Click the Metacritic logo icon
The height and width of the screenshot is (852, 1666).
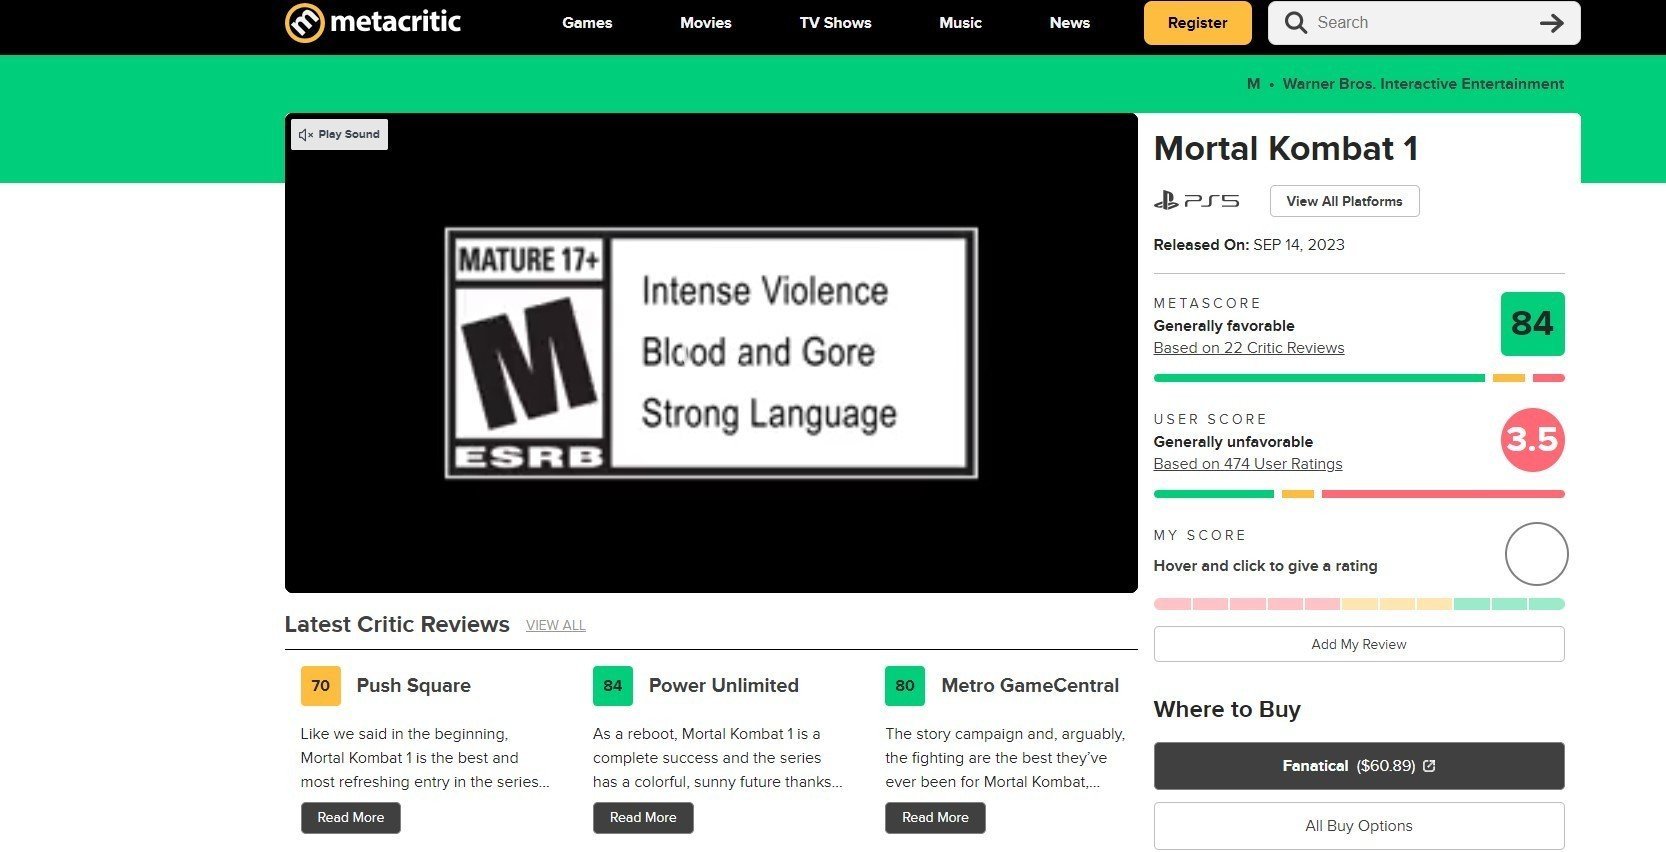[x=305, y=22]
